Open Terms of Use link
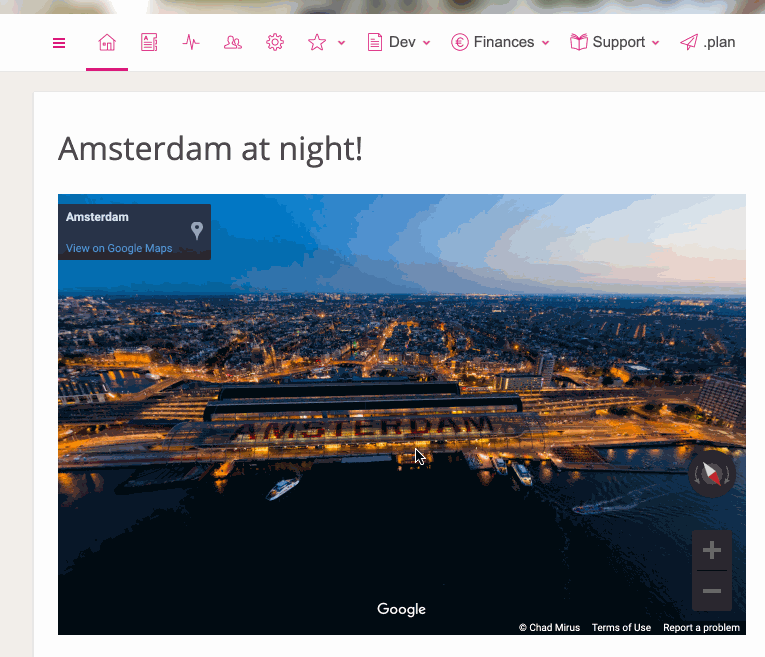The width and height of the screenshot is (765, 657). (x=621, y=628)
